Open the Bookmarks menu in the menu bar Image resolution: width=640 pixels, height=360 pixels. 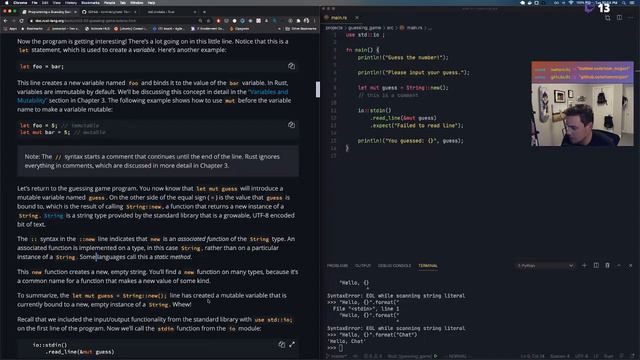tap(90, 2)
